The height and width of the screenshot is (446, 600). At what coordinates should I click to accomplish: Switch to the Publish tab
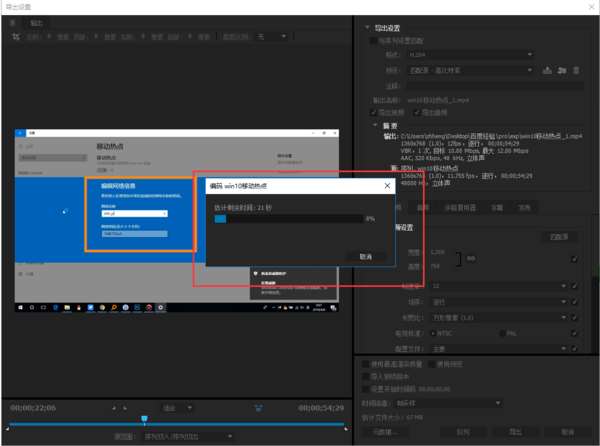(524, 208)
